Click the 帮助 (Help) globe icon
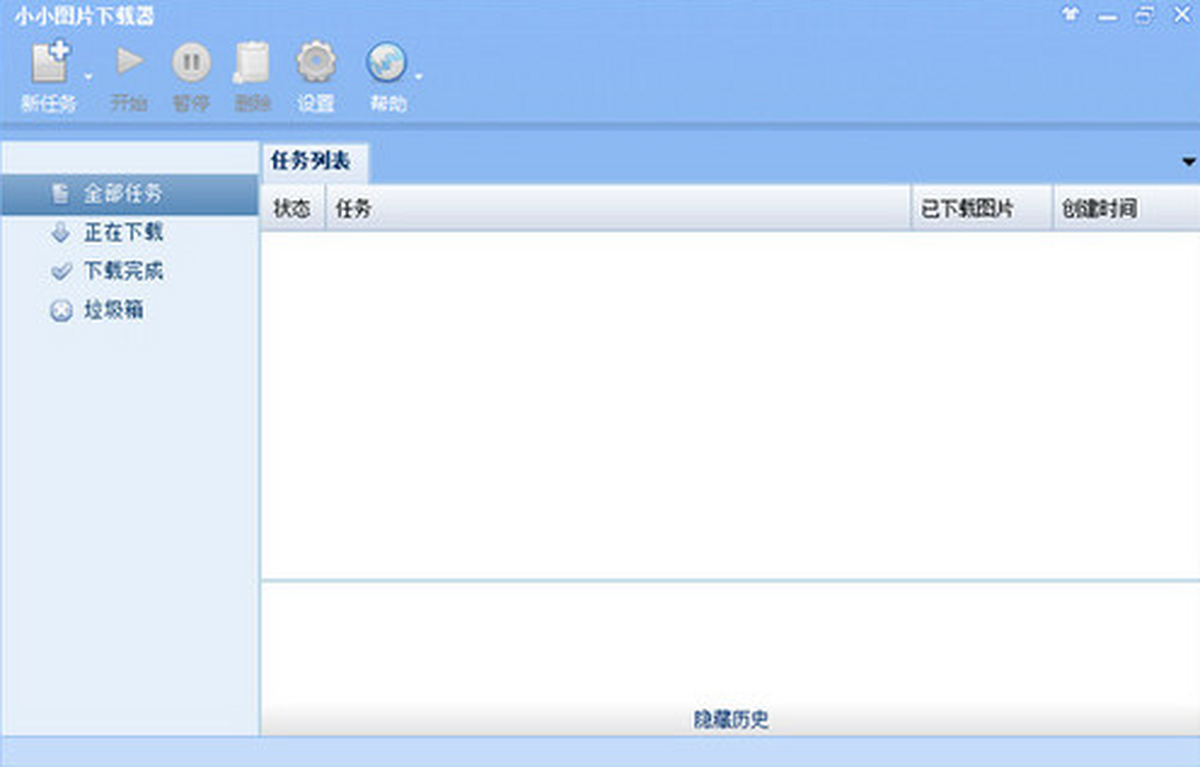Image resolution: width=1200 pixels, height=767 pixels. pos(386,64)
